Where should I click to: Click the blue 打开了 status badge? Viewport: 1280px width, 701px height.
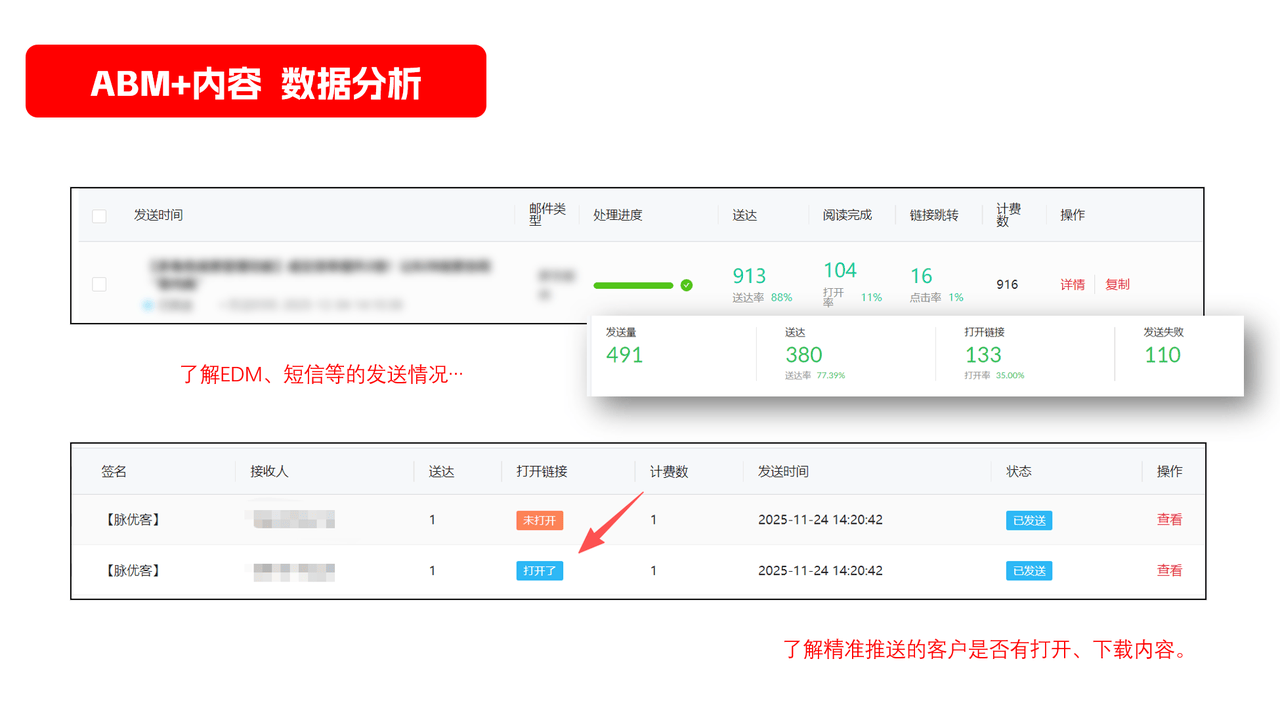pos(539,571)
